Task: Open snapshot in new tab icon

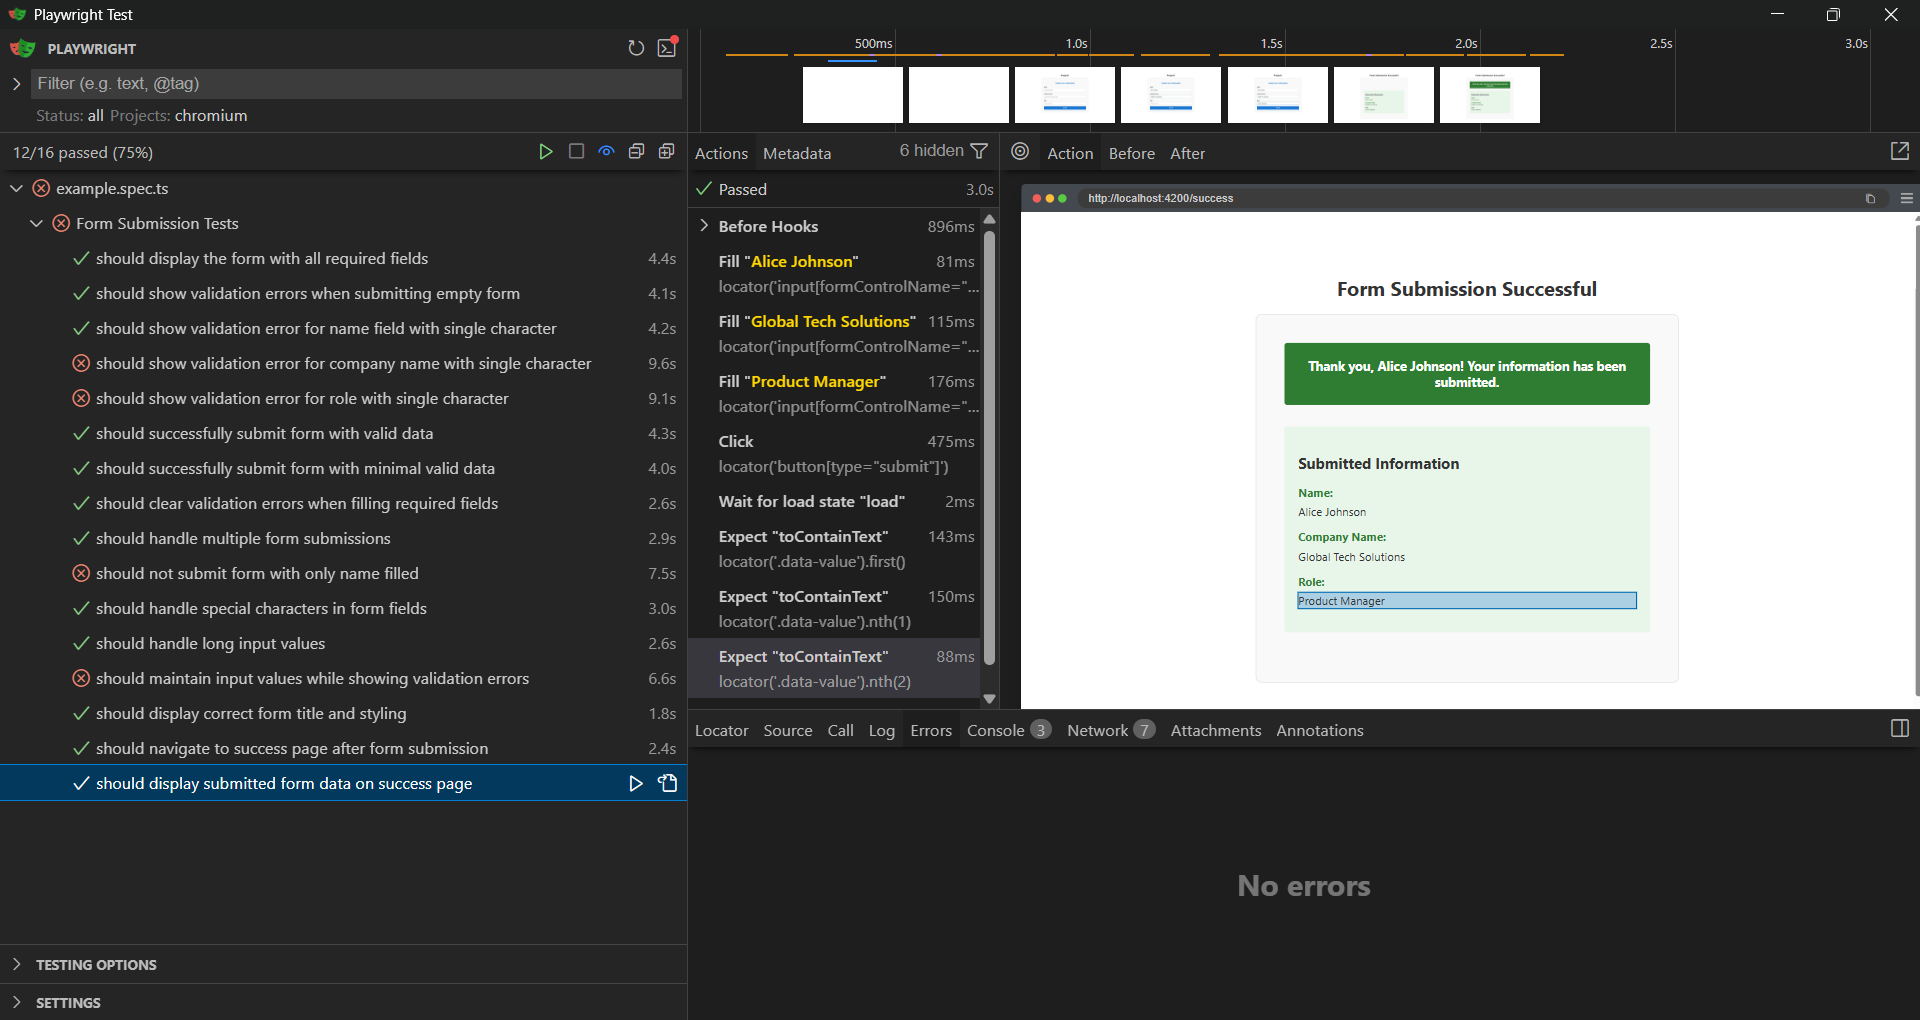Action: 1899,151
